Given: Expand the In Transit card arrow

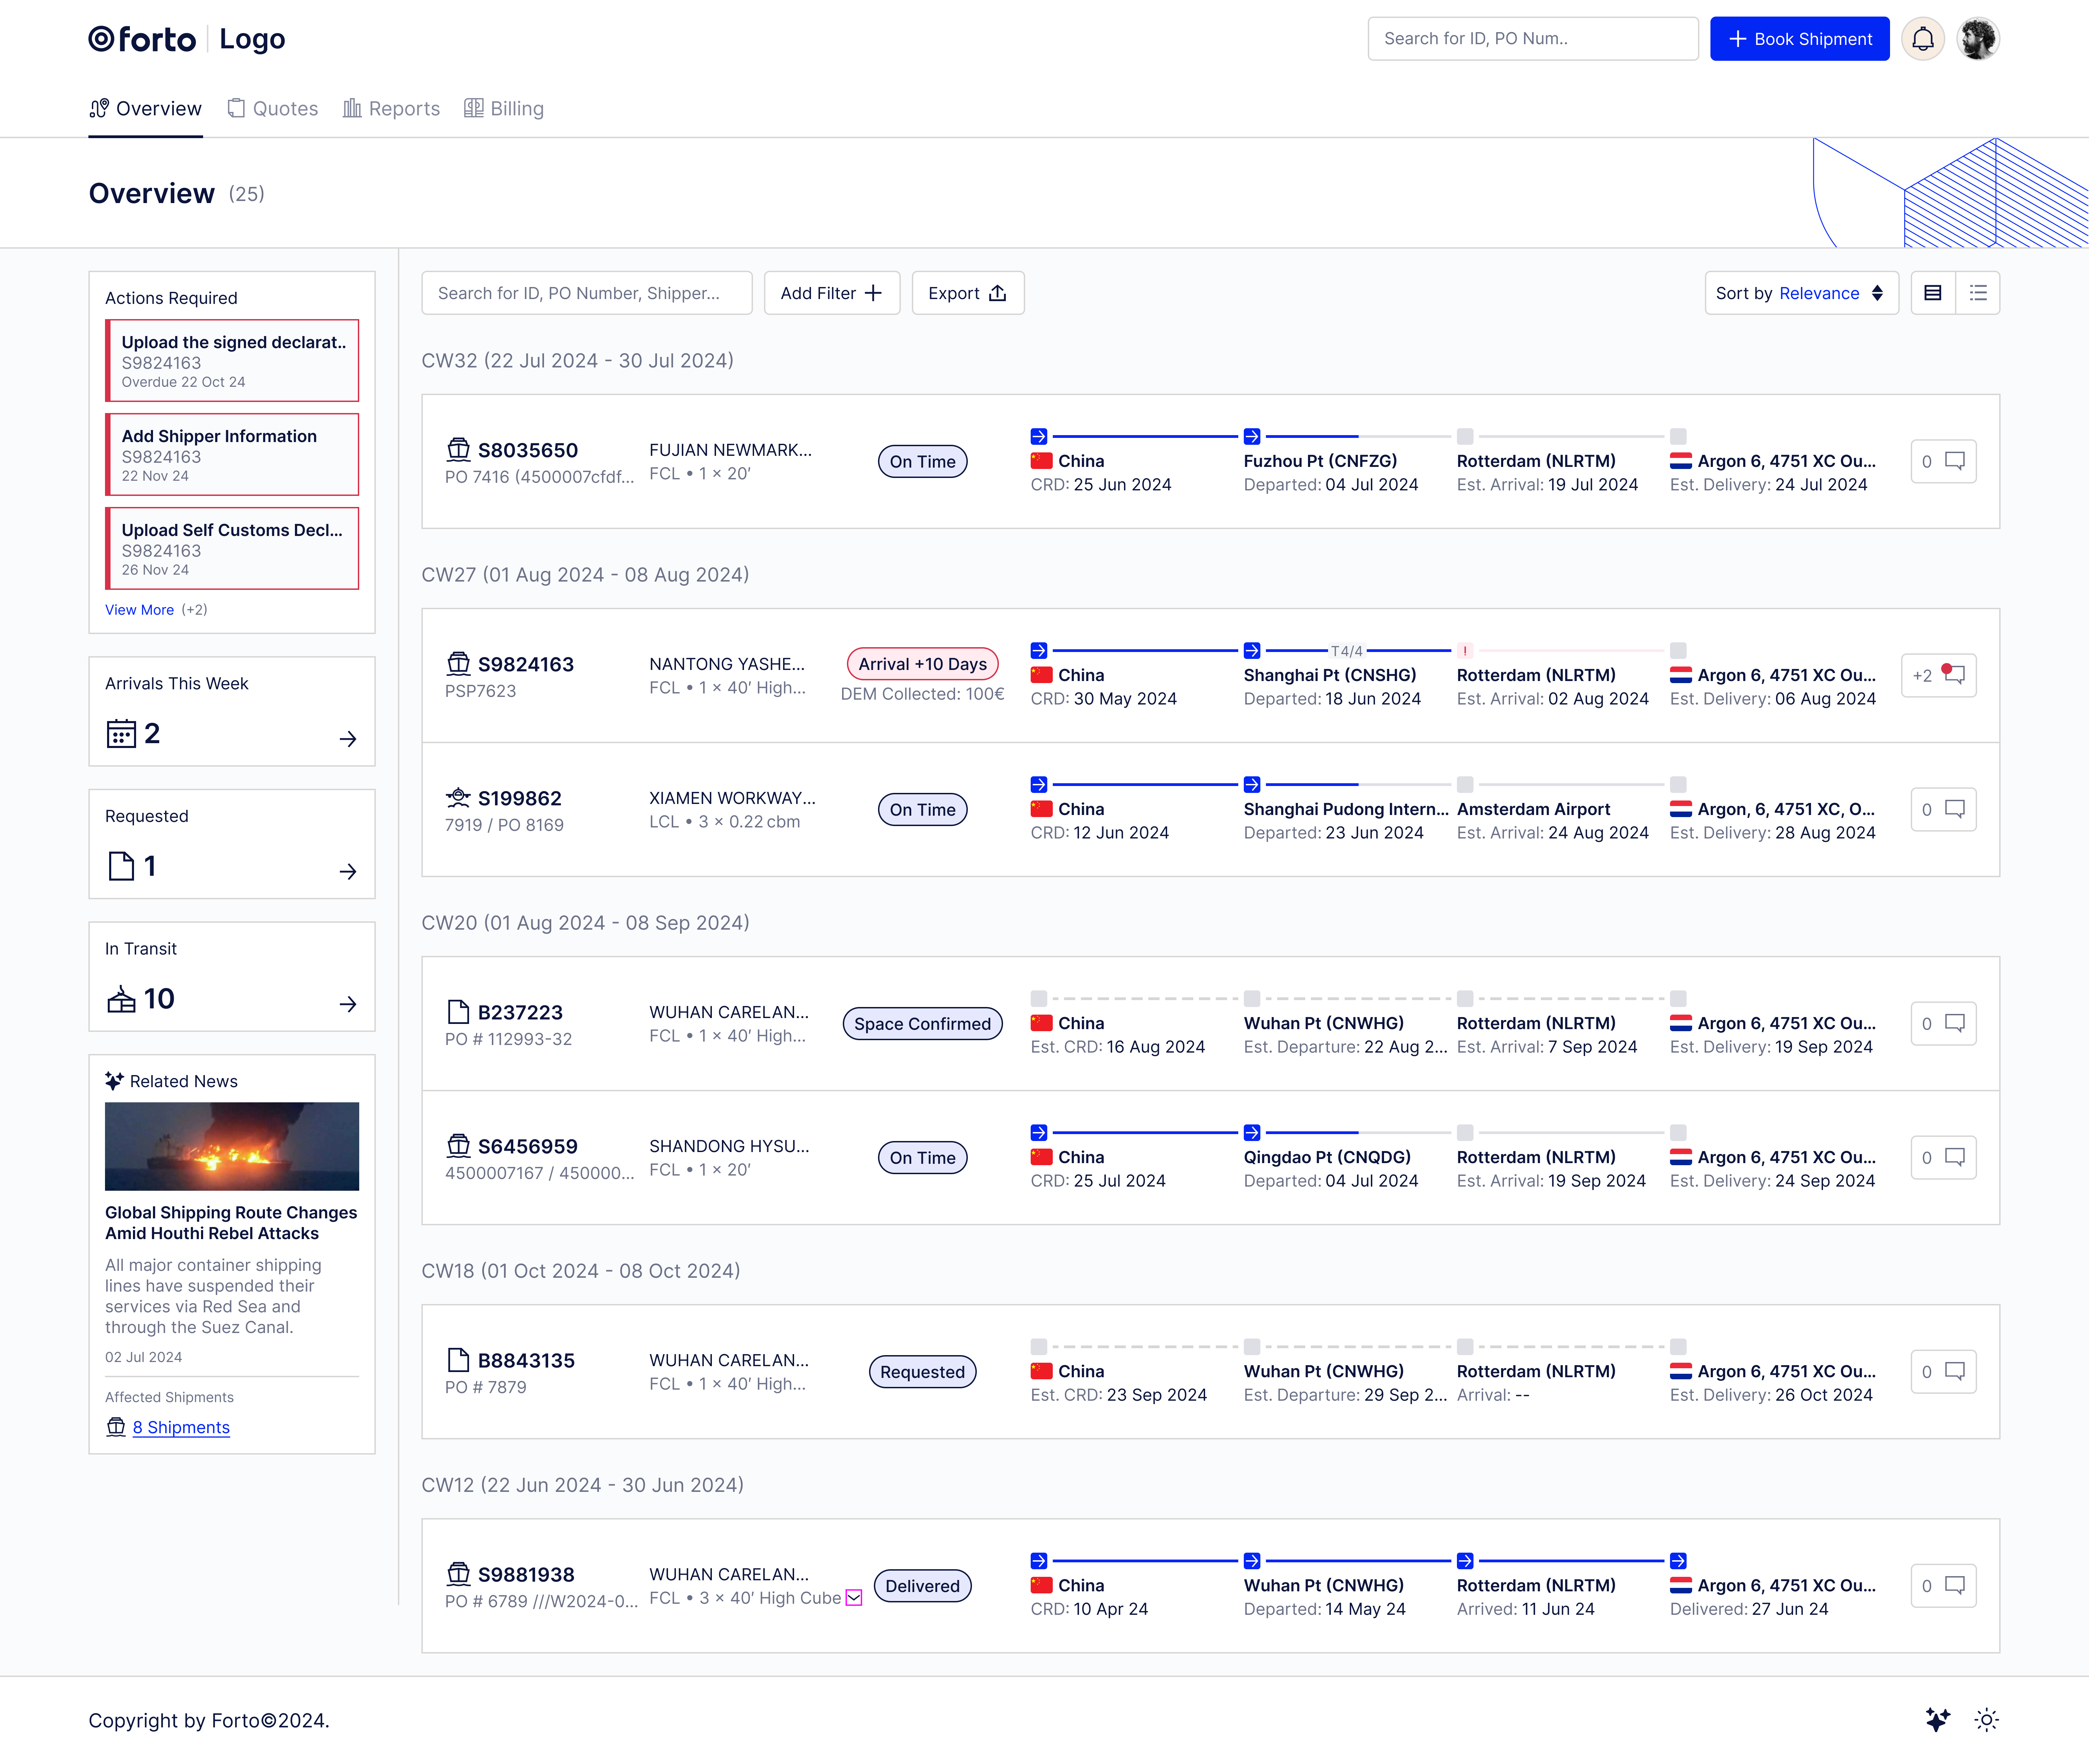Looking at the screenshot, I should point(348,1004).
